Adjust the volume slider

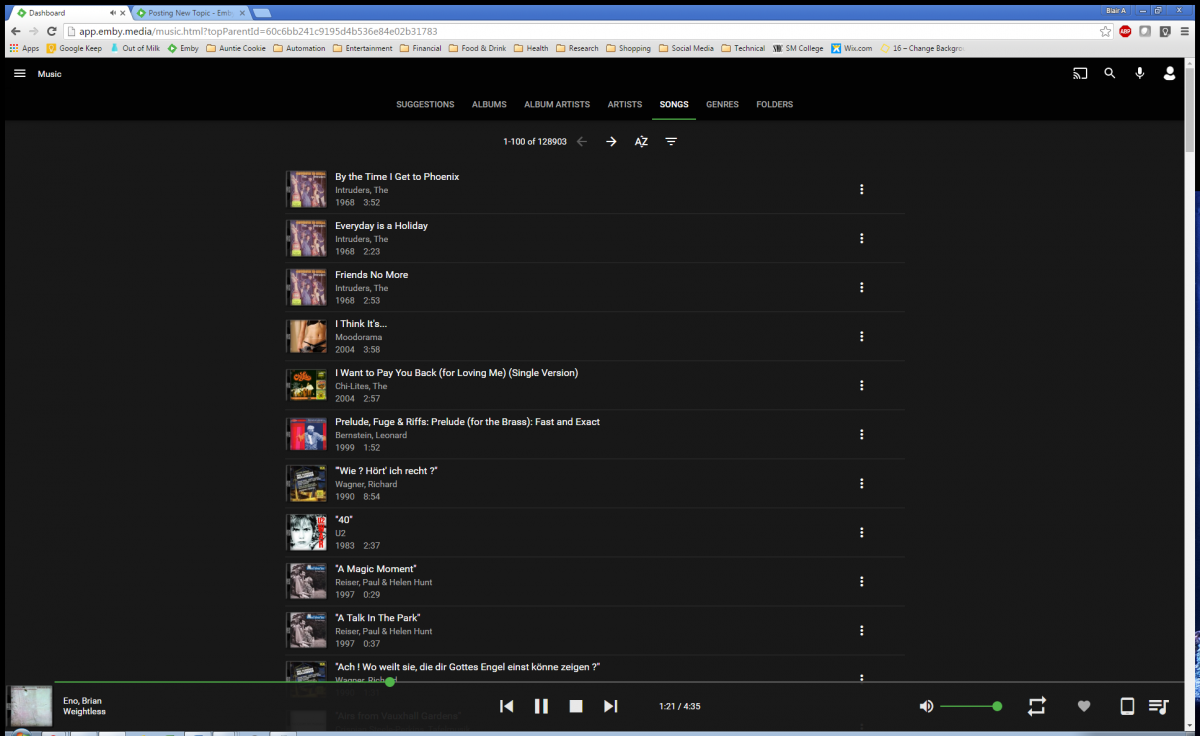(969, 706)
